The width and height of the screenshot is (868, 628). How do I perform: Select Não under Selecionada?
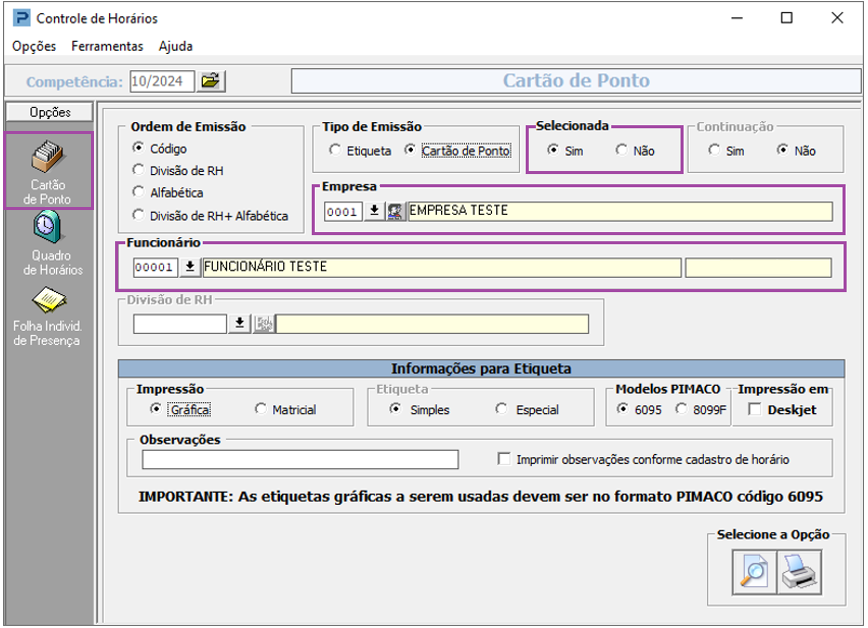click(621, 151)
